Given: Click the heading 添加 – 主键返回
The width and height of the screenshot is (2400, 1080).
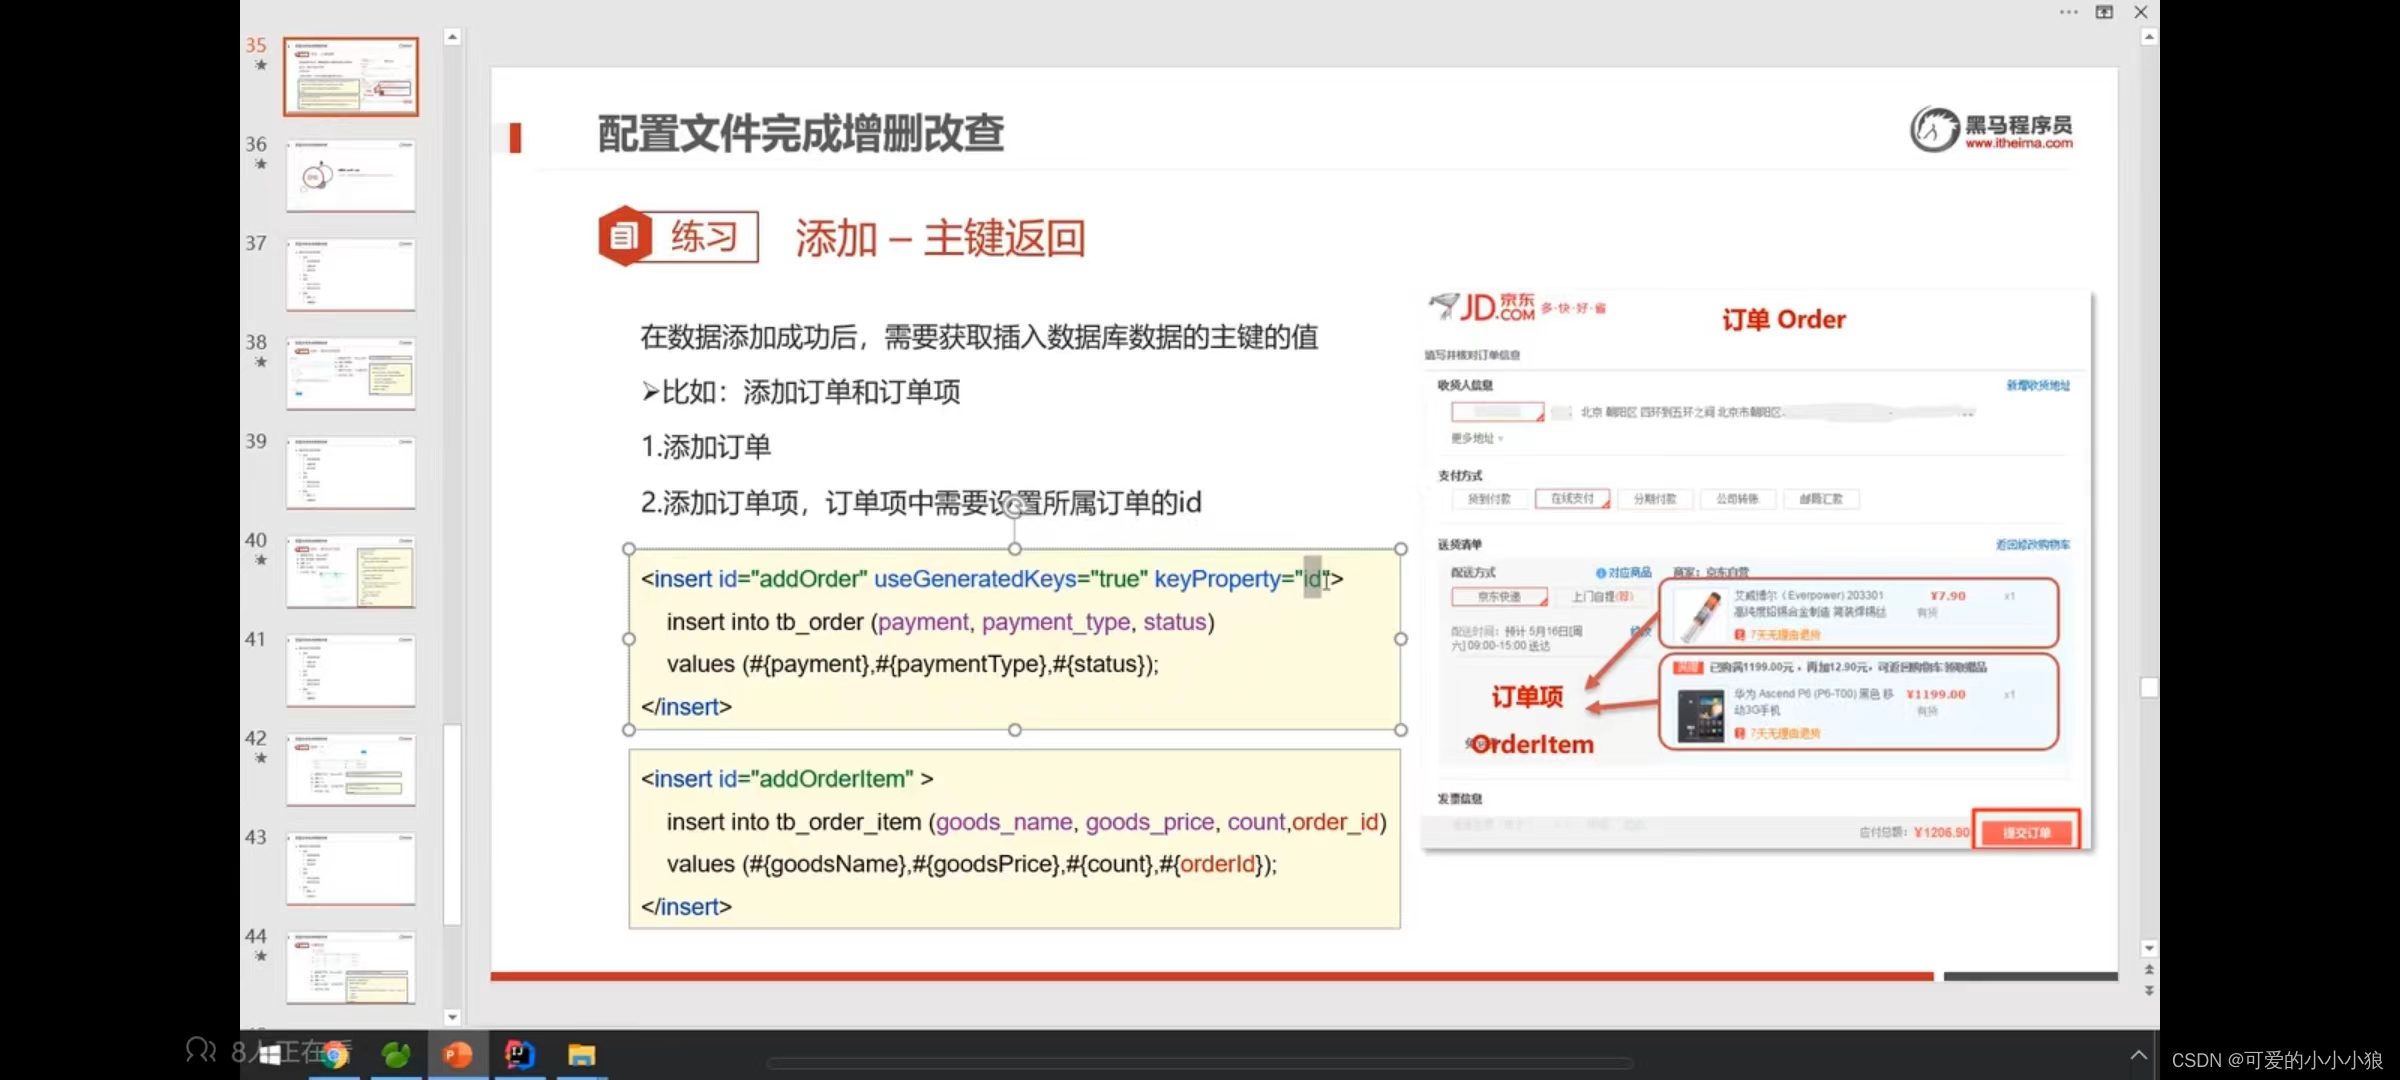Looking at the screenshot, I should click(940, 238).
